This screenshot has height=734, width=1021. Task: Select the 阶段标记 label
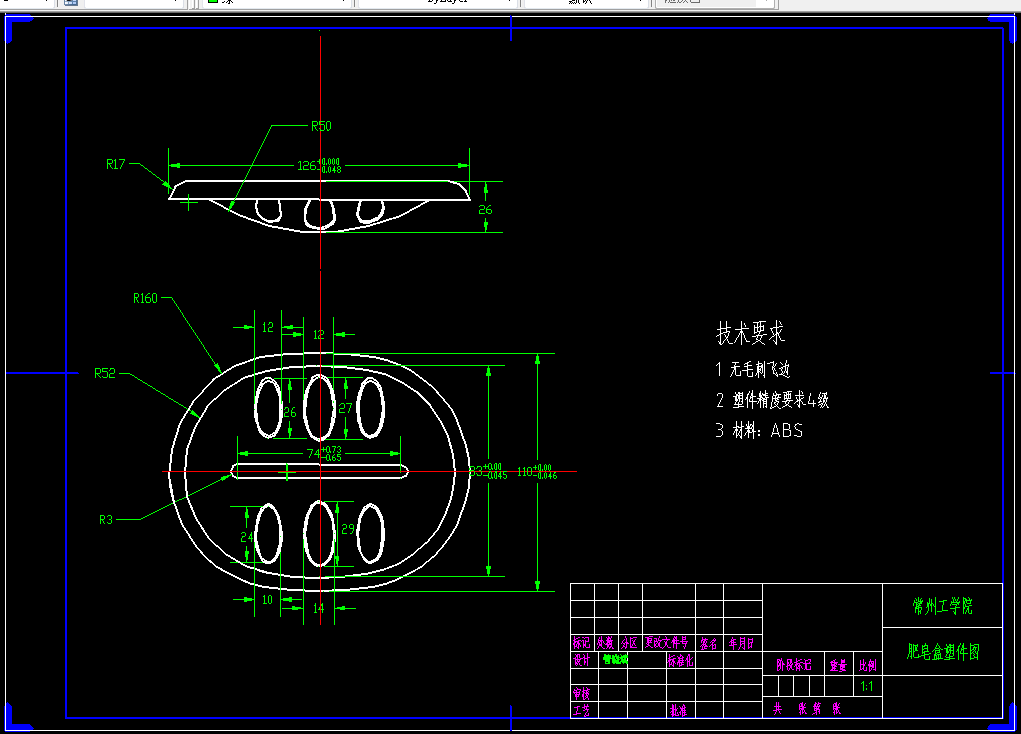click(794, 665)
